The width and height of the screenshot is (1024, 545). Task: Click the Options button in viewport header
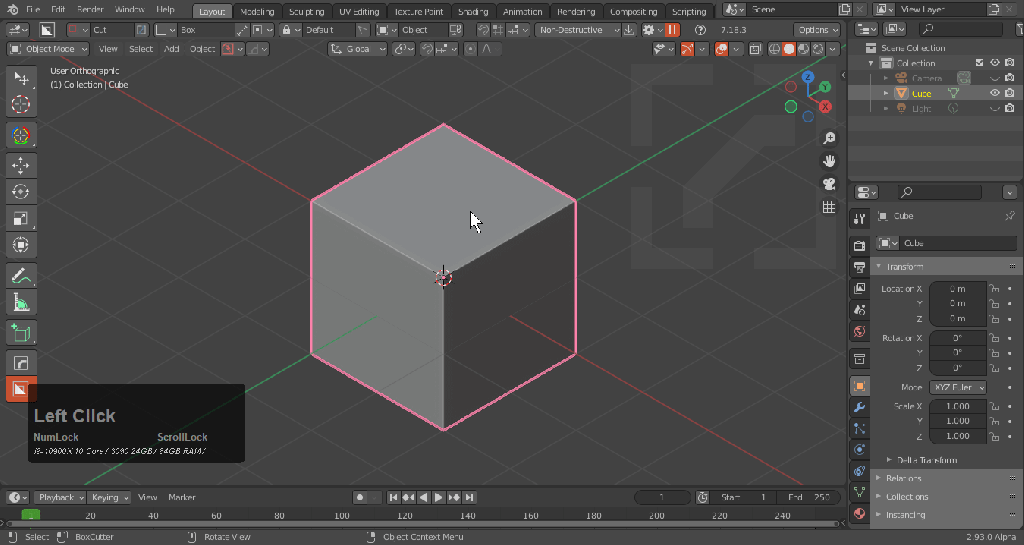pyautogui.click(x=818, y=30)
